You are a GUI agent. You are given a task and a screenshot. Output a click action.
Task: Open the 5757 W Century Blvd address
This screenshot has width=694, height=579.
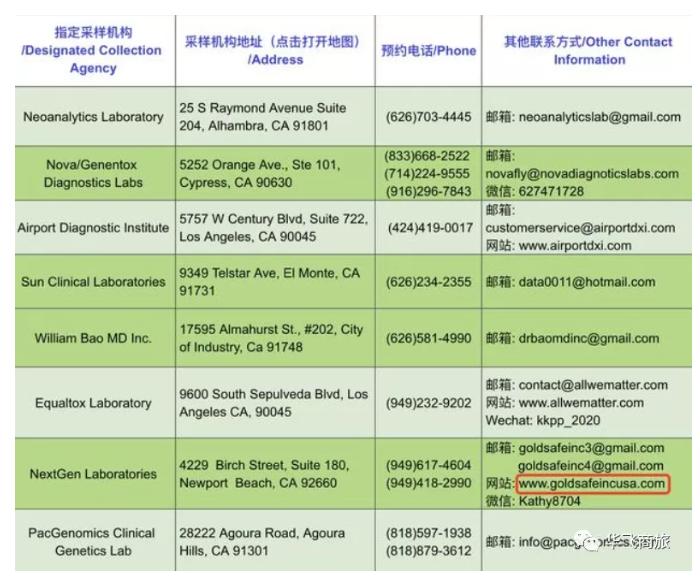274,228
